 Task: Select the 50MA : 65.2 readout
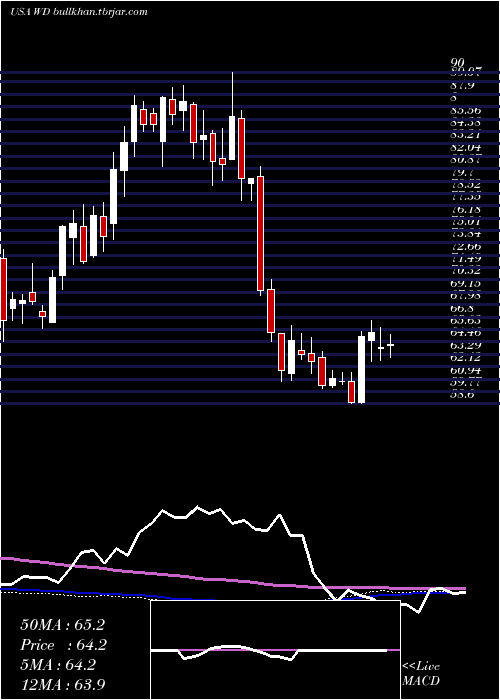(x=62, y=625)
